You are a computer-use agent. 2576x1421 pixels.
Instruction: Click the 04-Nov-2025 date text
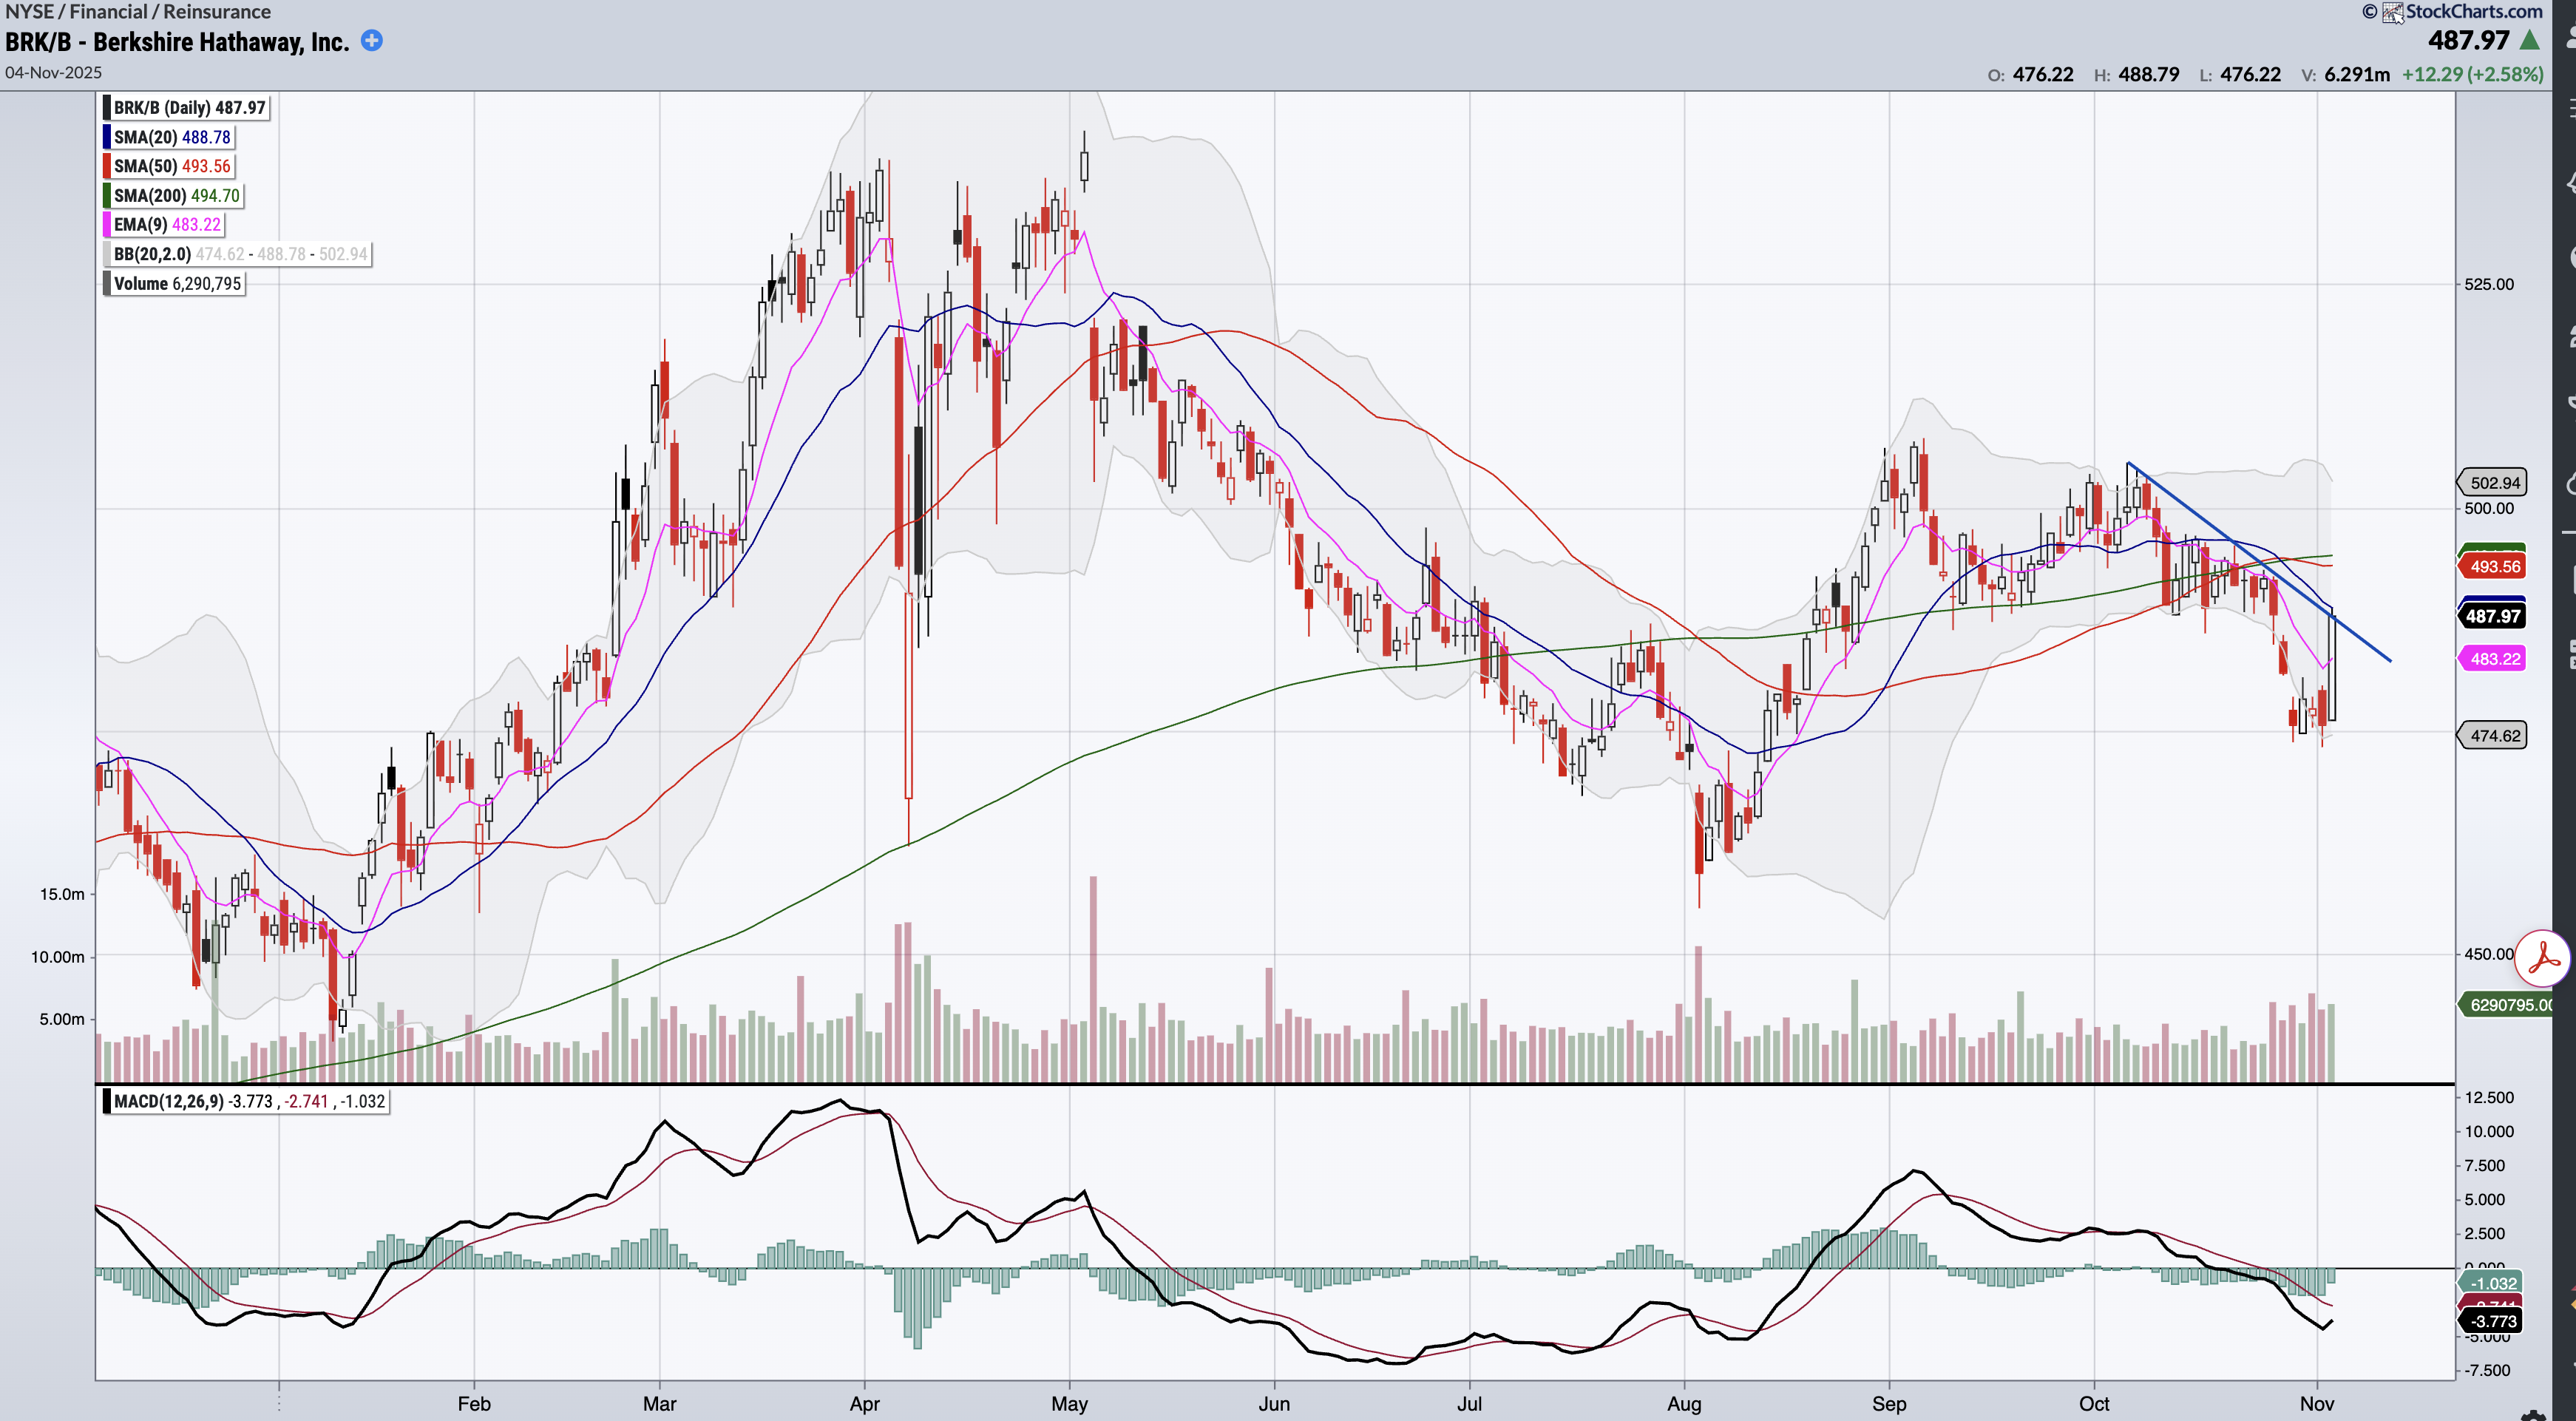tap(53, 73)
